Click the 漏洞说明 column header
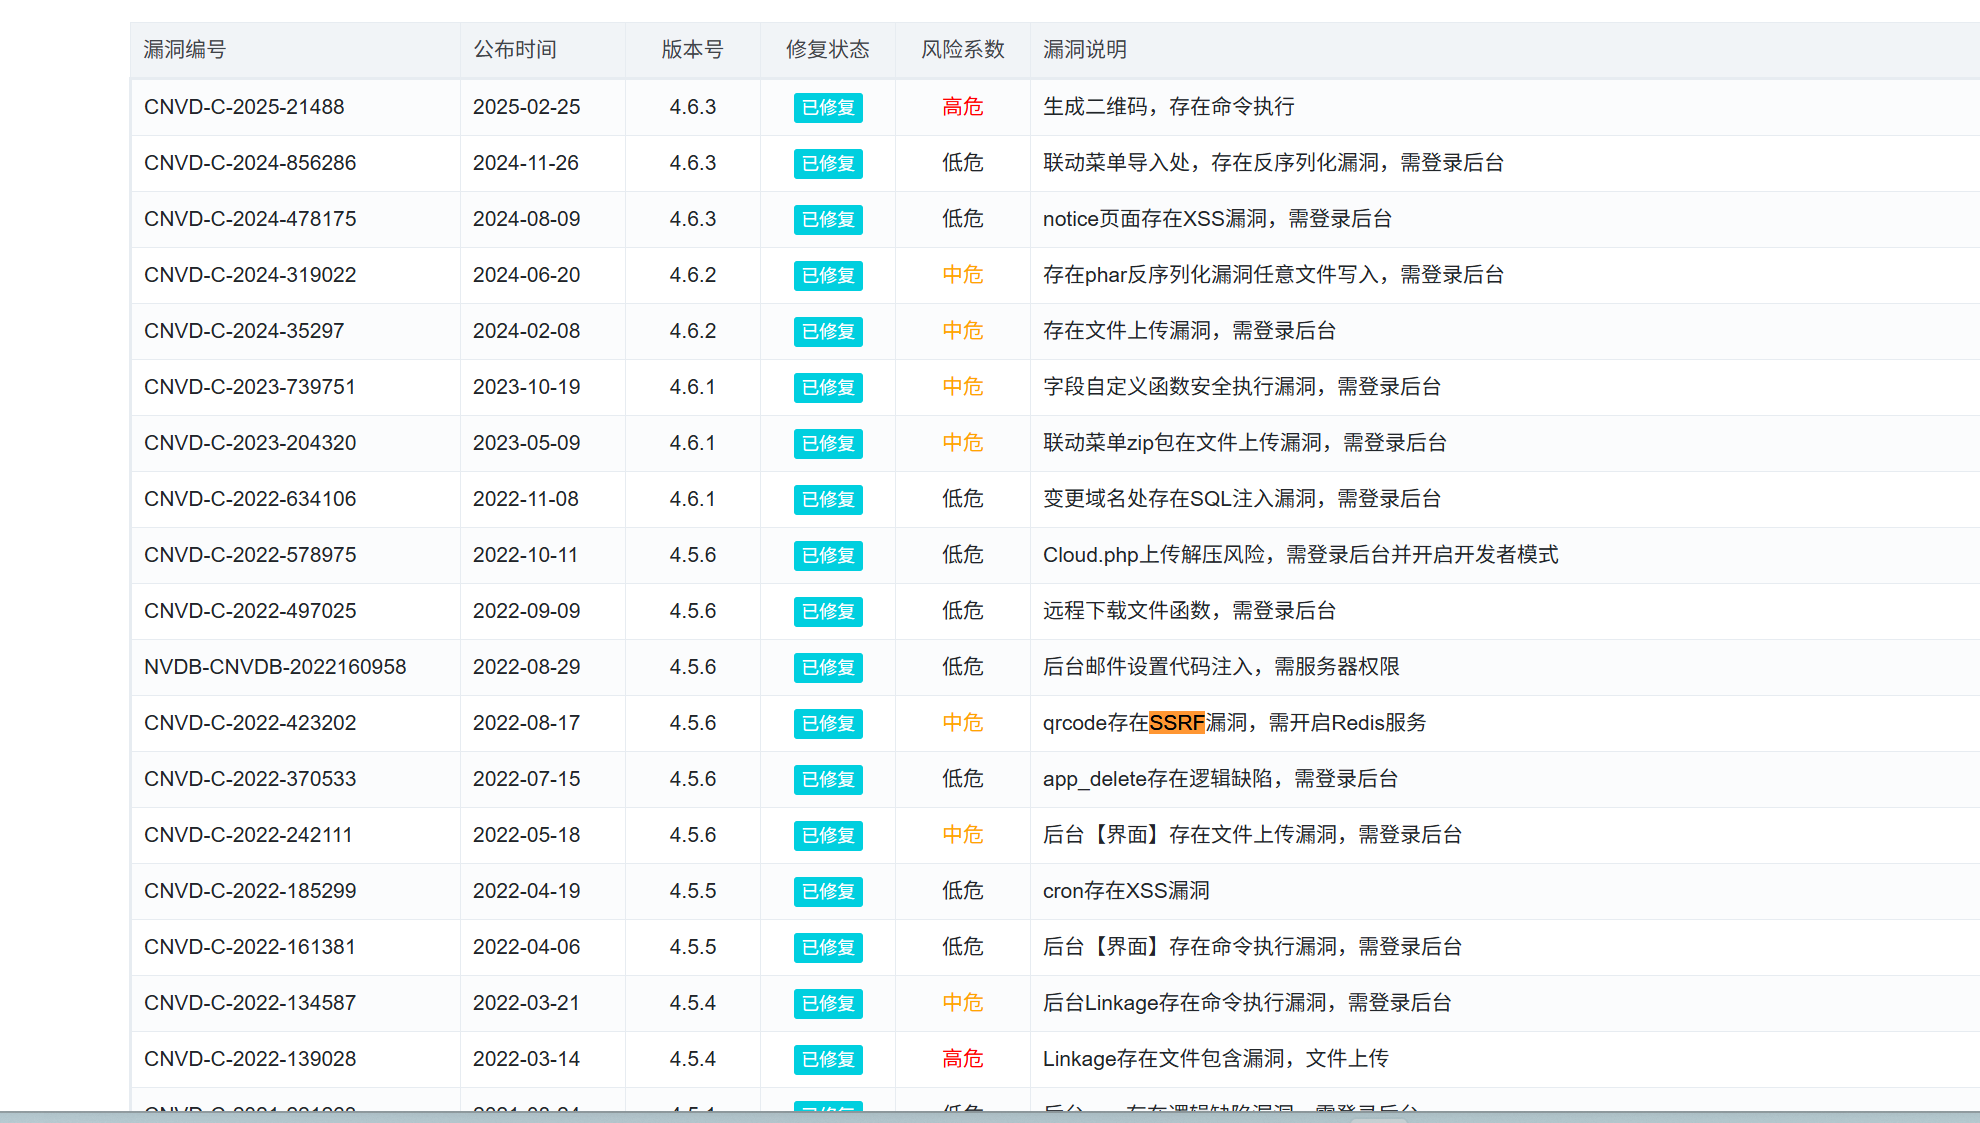Image resolution: width=1980 pixels, height=1123 pixels. (x=1085, y=49)
